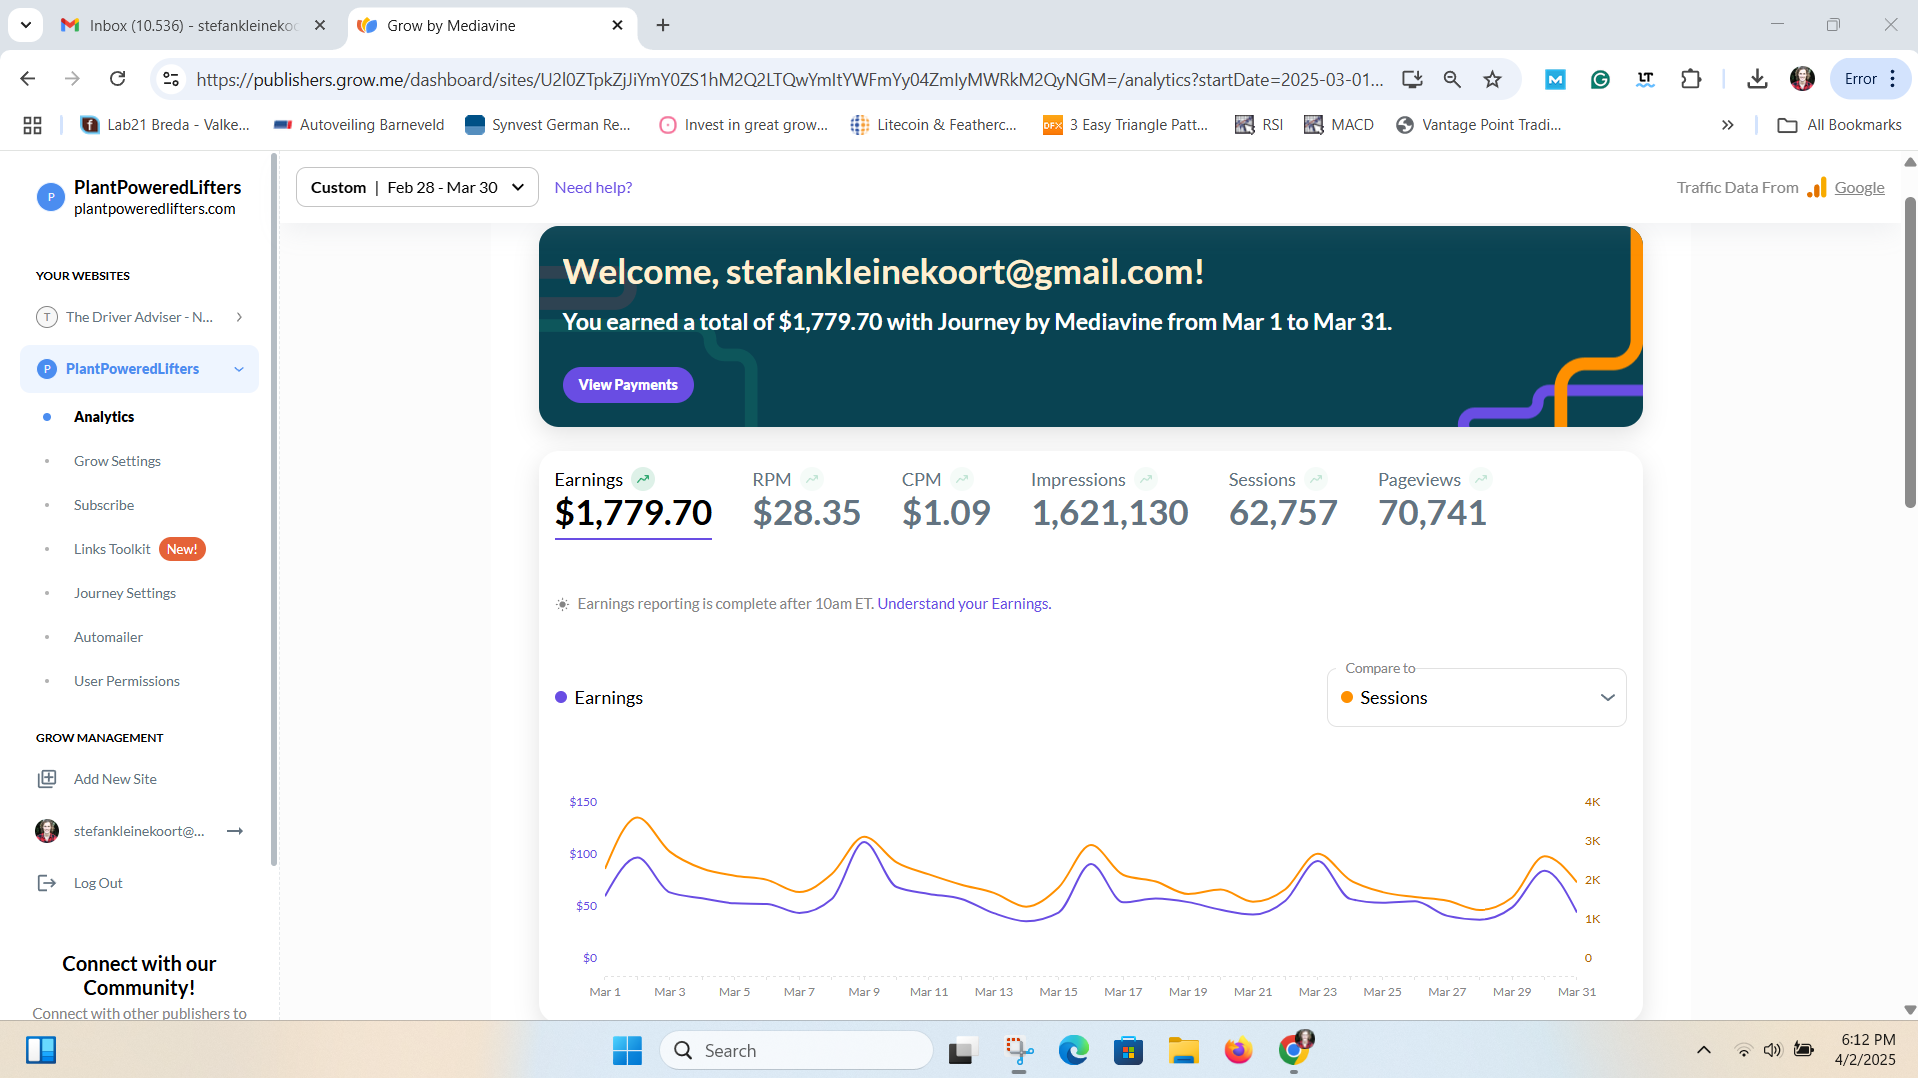
Task: Open Firefox from the taskbar
Action: click(1238, 1050)
